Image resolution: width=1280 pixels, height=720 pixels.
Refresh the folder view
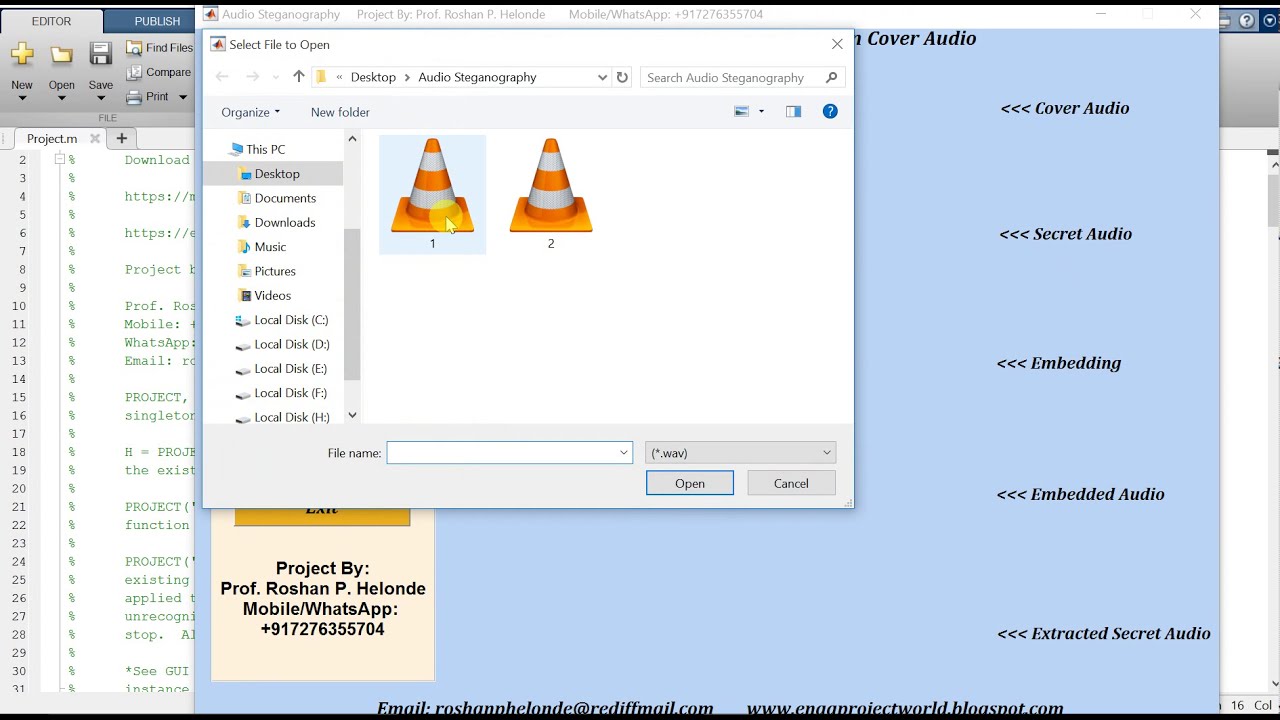pos(622,77)
